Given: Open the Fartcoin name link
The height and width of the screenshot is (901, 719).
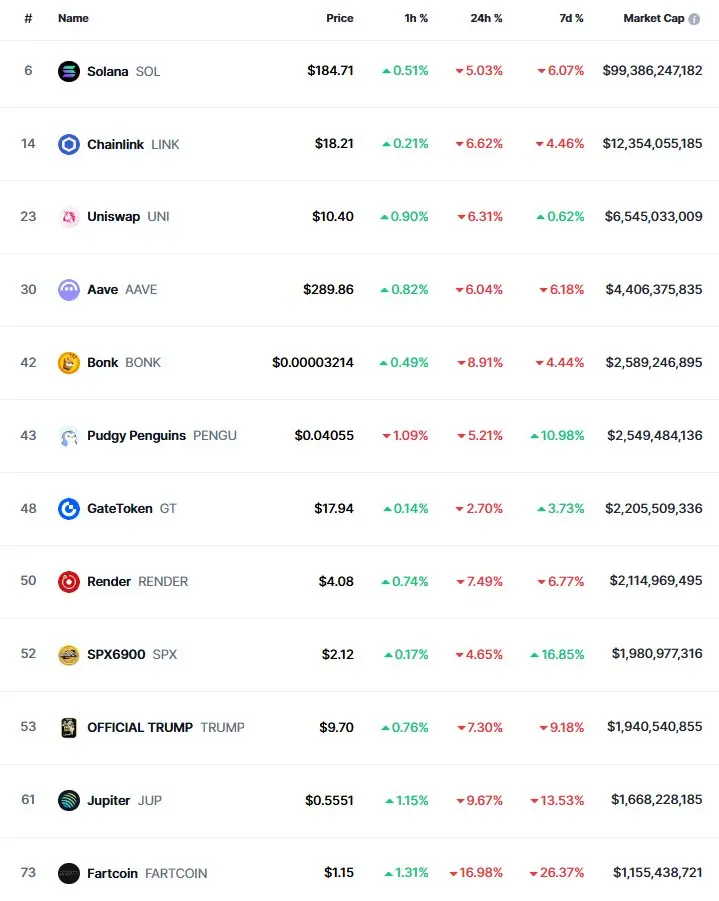Looking at the screenshot, I should click(113, 873).
